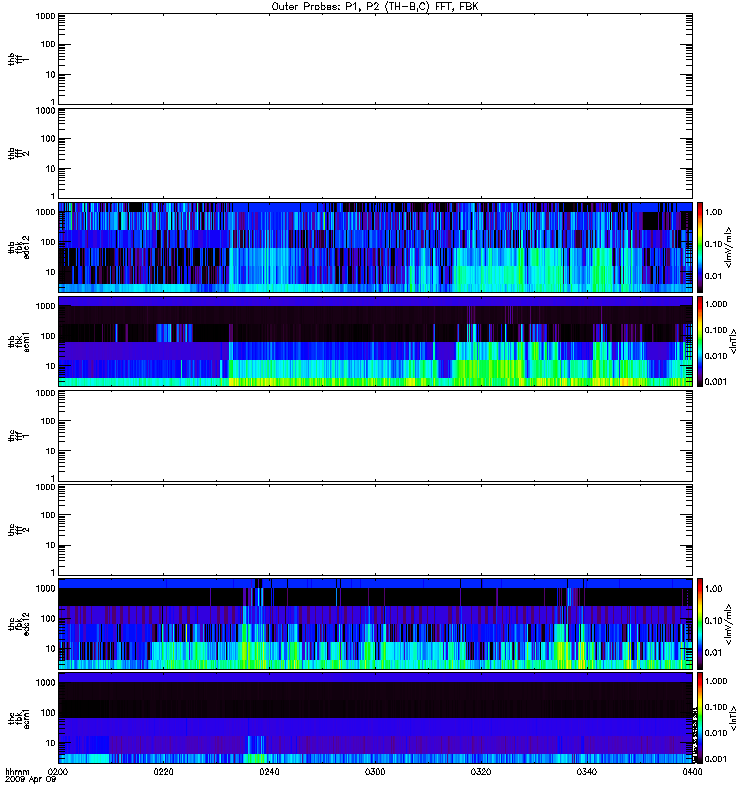
Task: Click the 1000 y-tick of top thb fff 1 panel
Action: 46,16
